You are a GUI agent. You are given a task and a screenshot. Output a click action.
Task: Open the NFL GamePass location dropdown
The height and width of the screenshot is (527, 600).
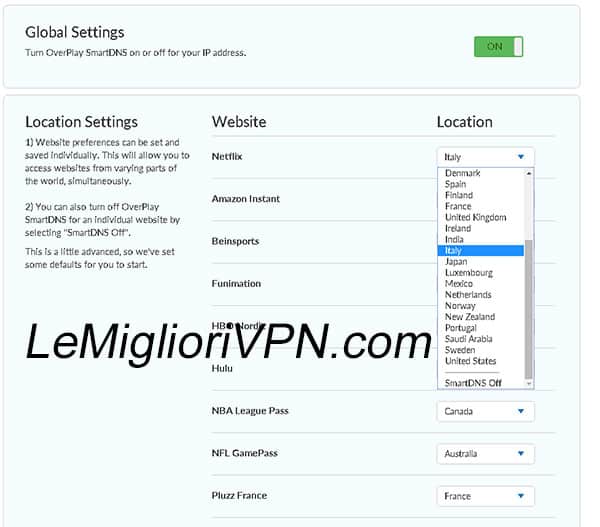pos(485,454)
